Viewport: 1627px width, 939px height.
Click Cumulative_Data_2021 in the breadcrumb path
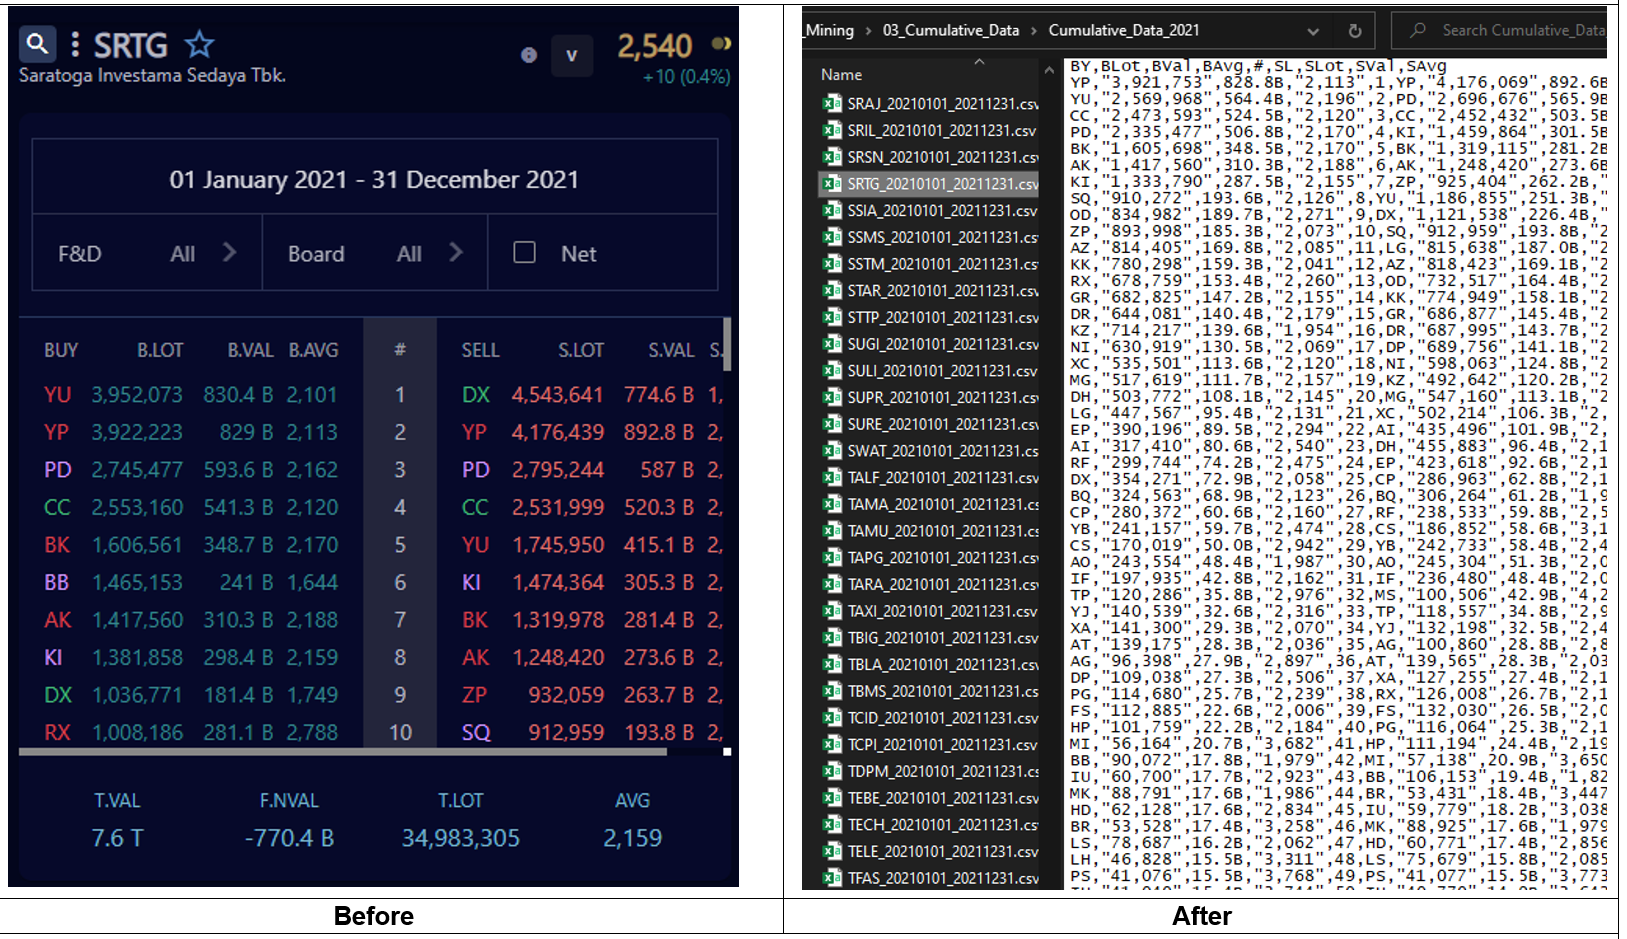[x=1124, y=30]
